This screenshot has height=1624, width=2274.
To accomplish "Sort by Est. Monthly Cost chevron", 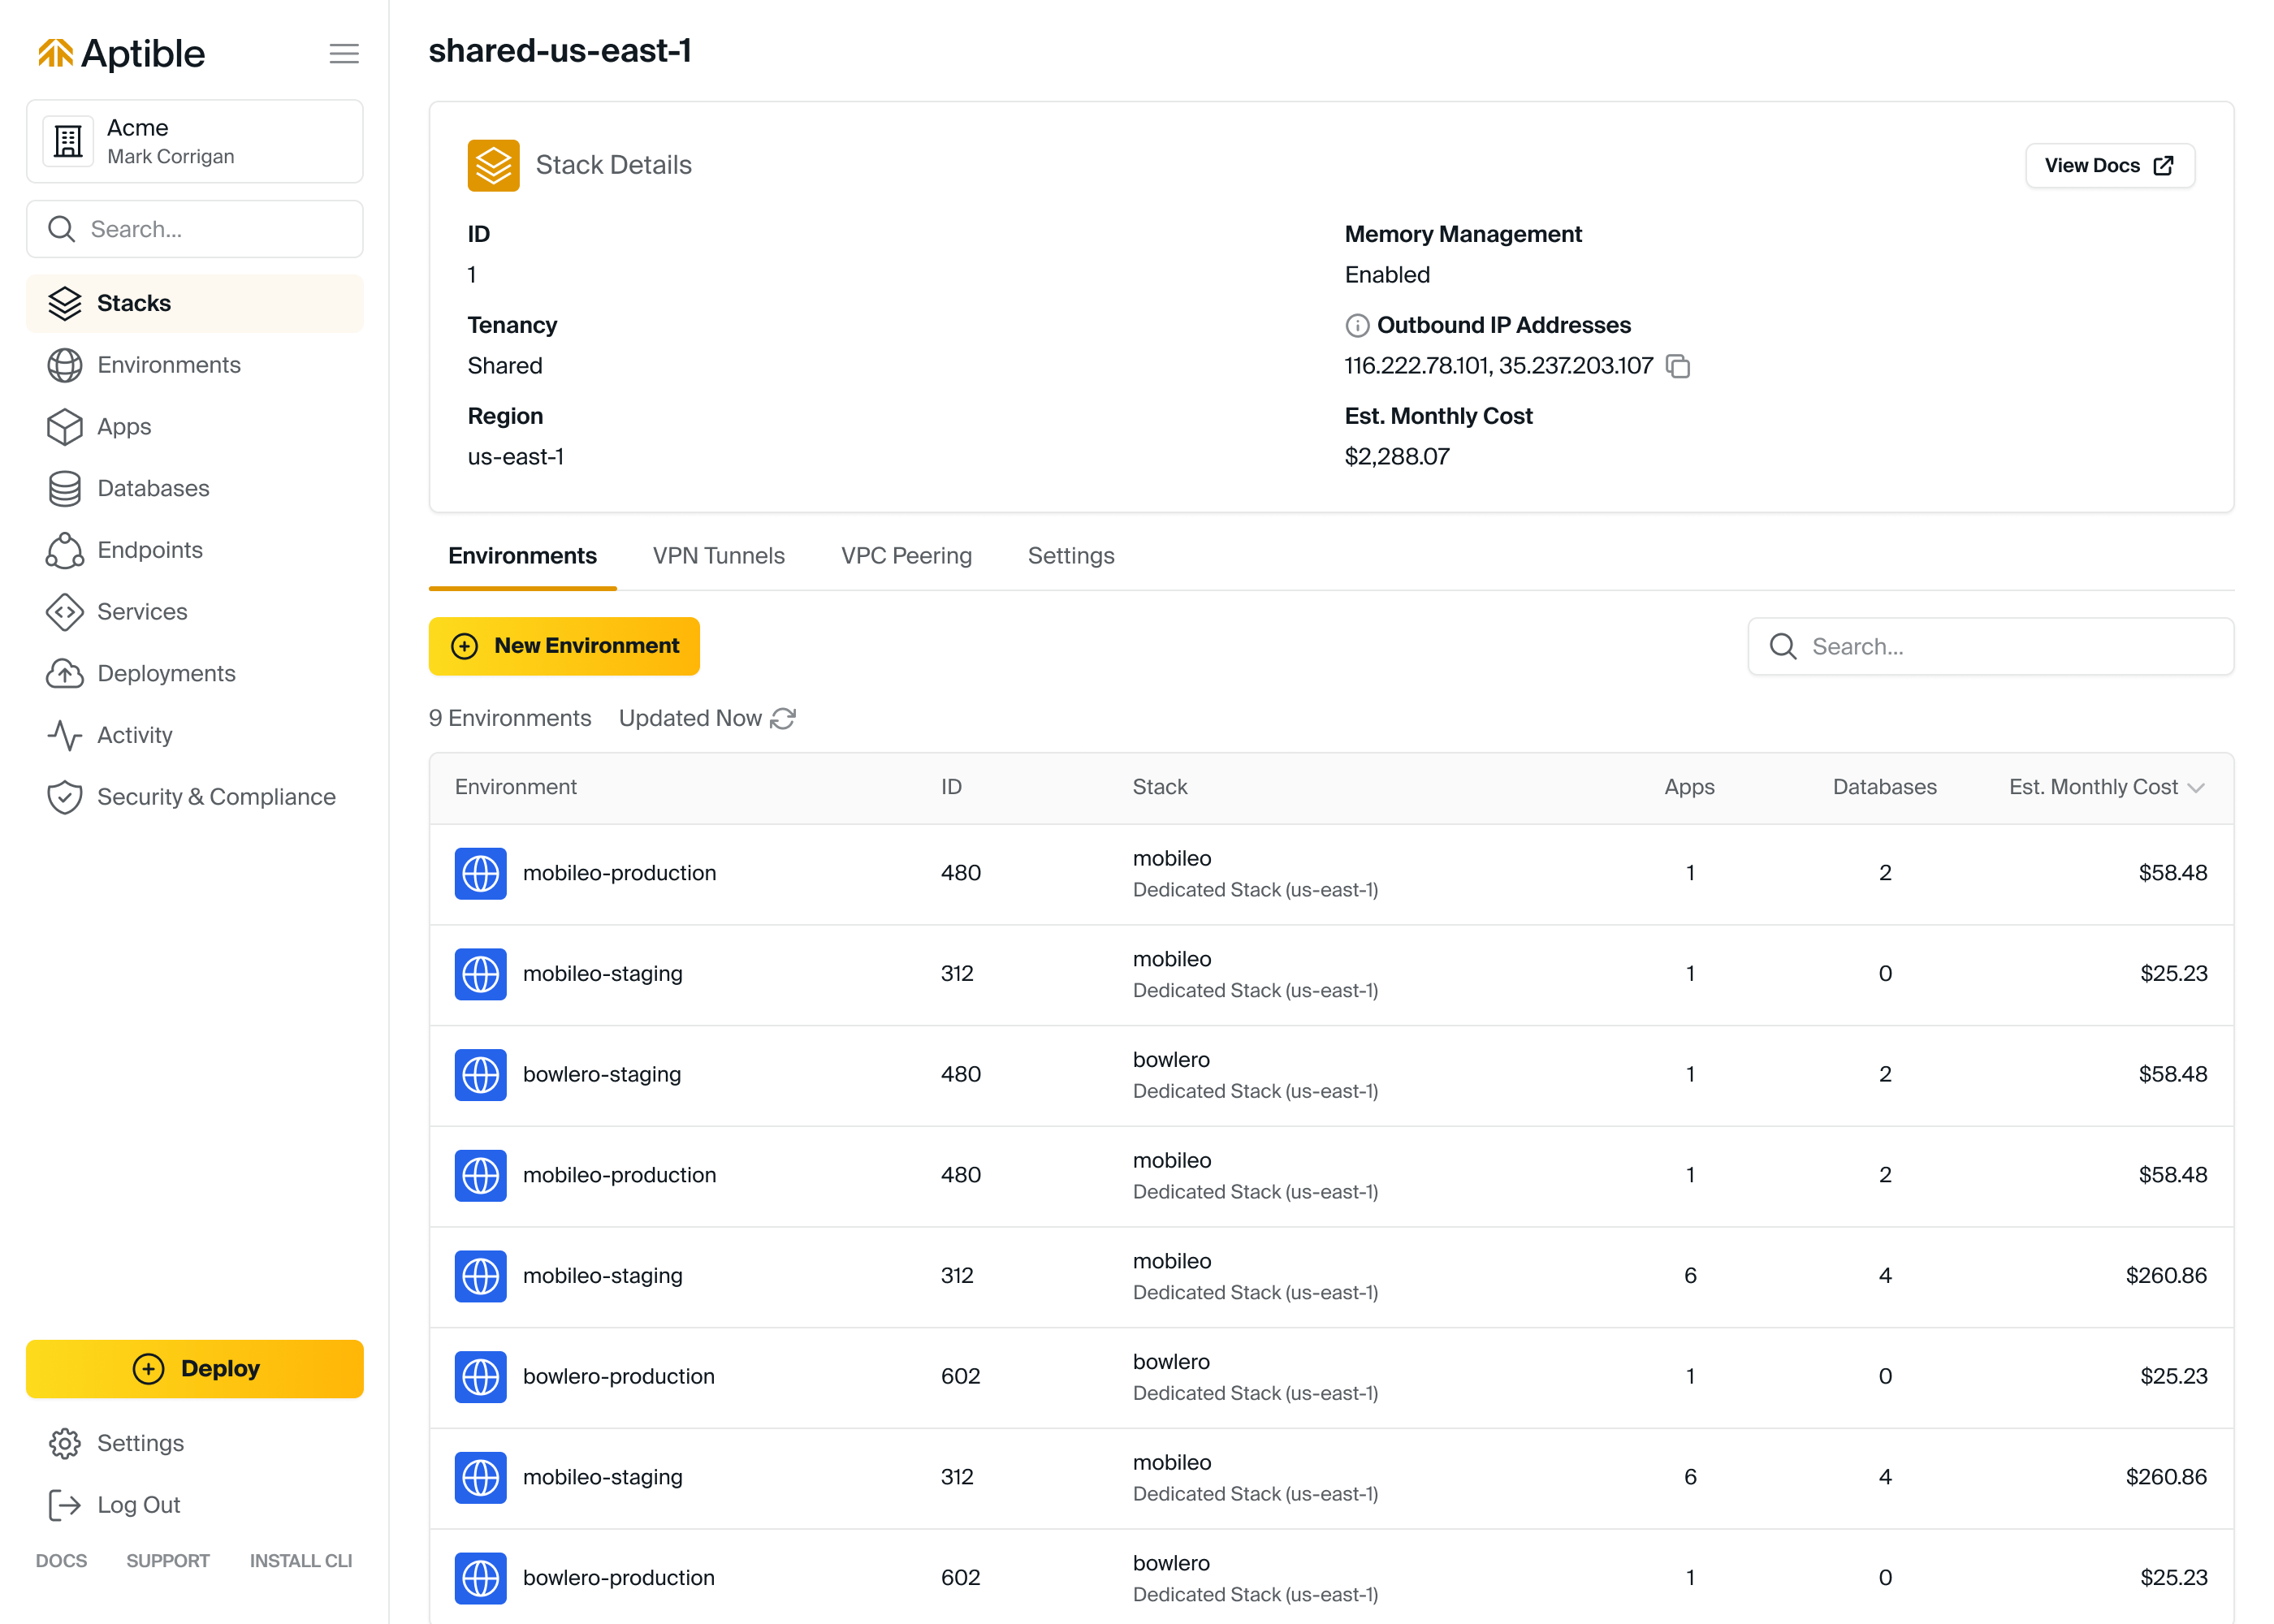I will 2196,787.
